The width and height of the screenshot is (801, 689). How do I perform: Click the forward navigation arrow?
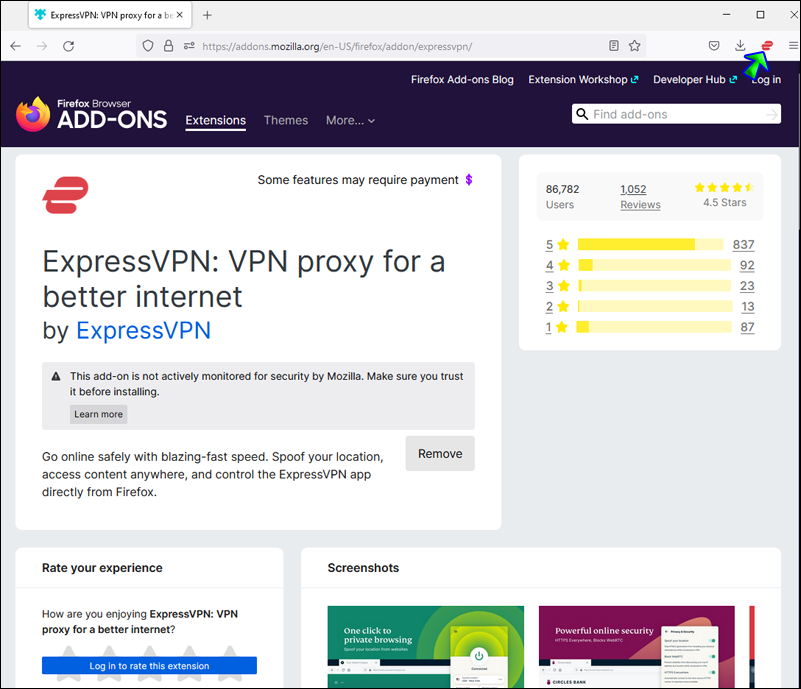point(42,46)
